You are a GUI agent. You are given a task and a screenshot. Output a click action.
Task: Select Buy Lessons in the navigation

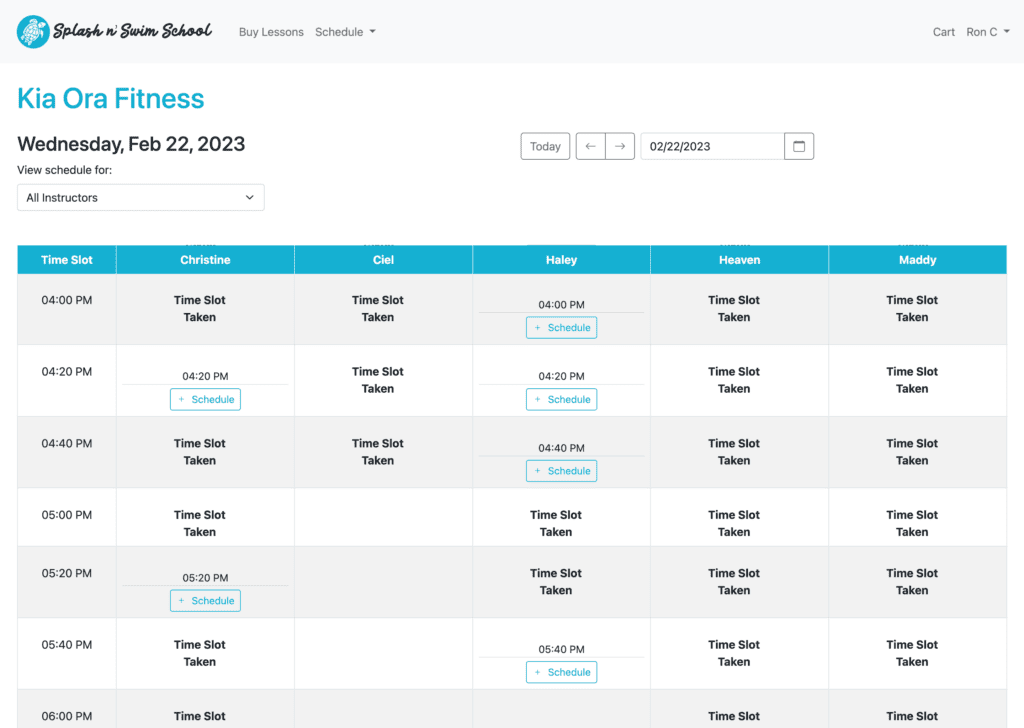click(x=270, y=31)
